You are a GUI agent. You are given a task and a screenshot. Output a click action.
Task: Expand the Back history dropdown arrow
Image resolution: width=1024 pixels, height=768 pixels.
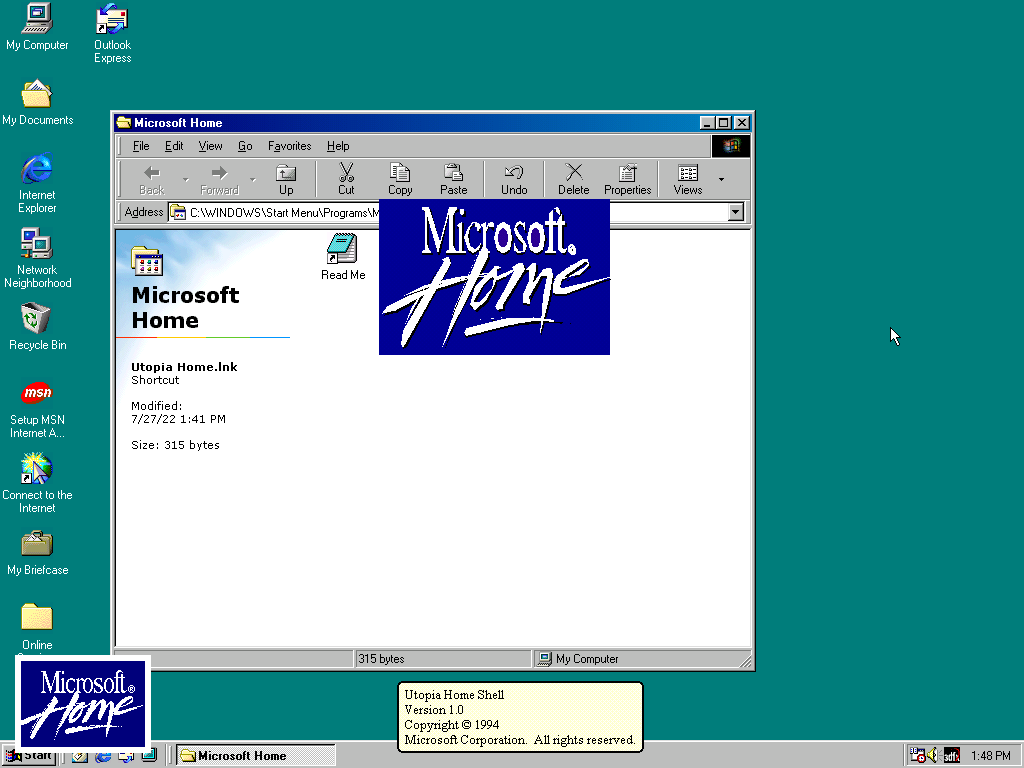pos(185,180)
